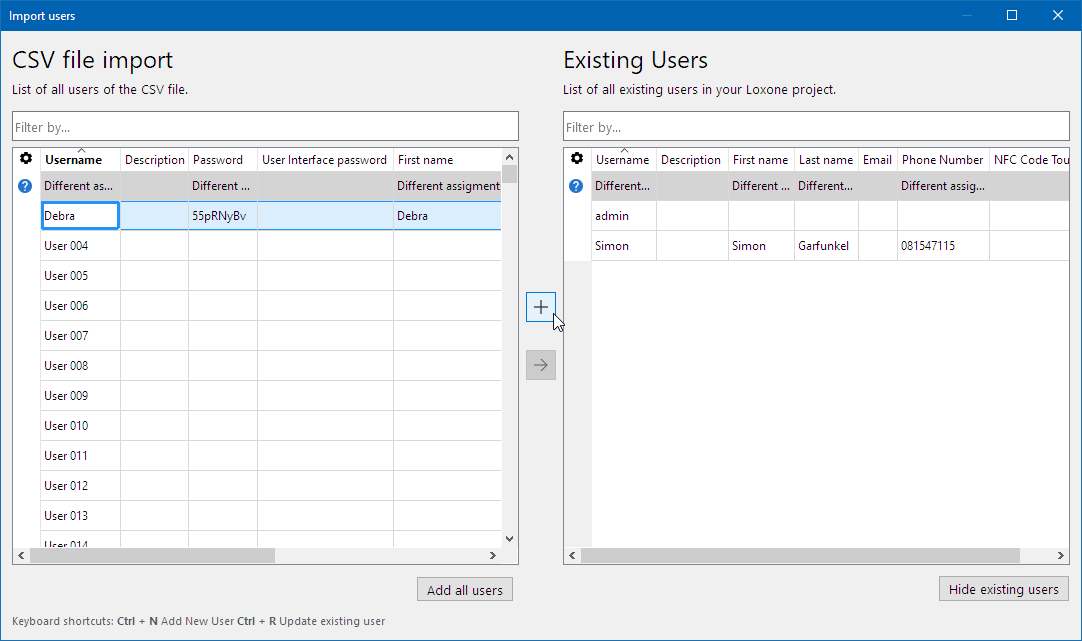Select User 007 row in CSV list
This screenshot has width=1082, height=641.
click(x=67, y=336)
